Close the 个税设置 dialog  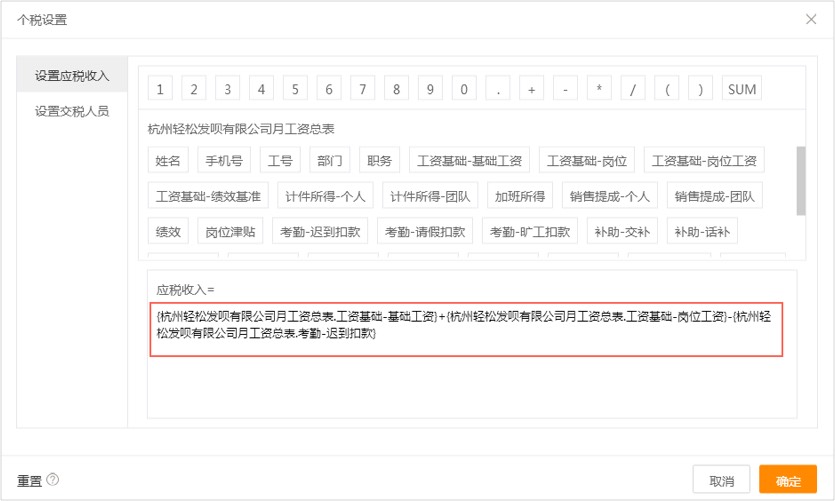811,20
